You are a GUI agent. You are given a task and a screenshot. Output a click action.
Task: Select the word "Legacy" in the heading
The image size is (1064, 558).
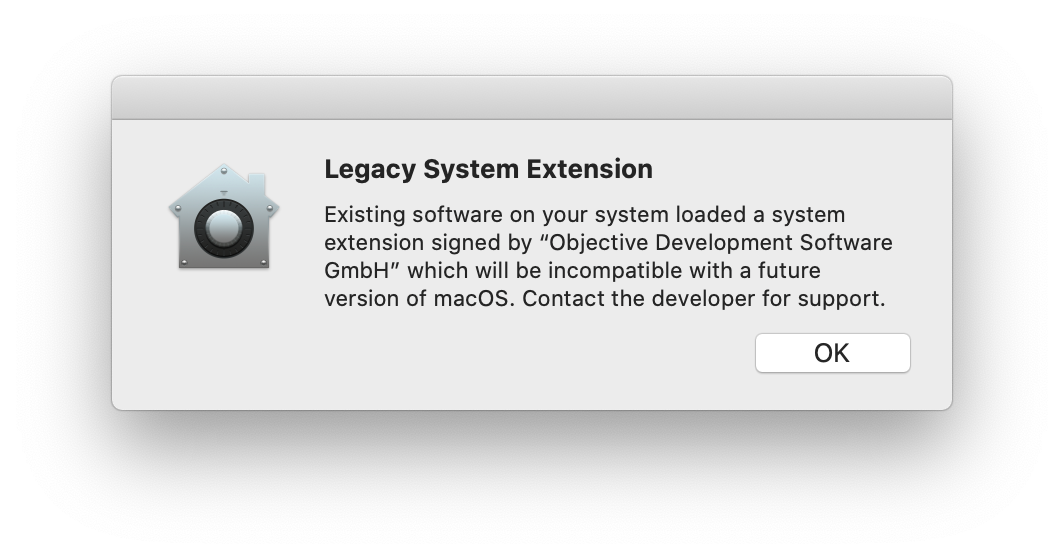pyautogui.click(x=369, y=170)
